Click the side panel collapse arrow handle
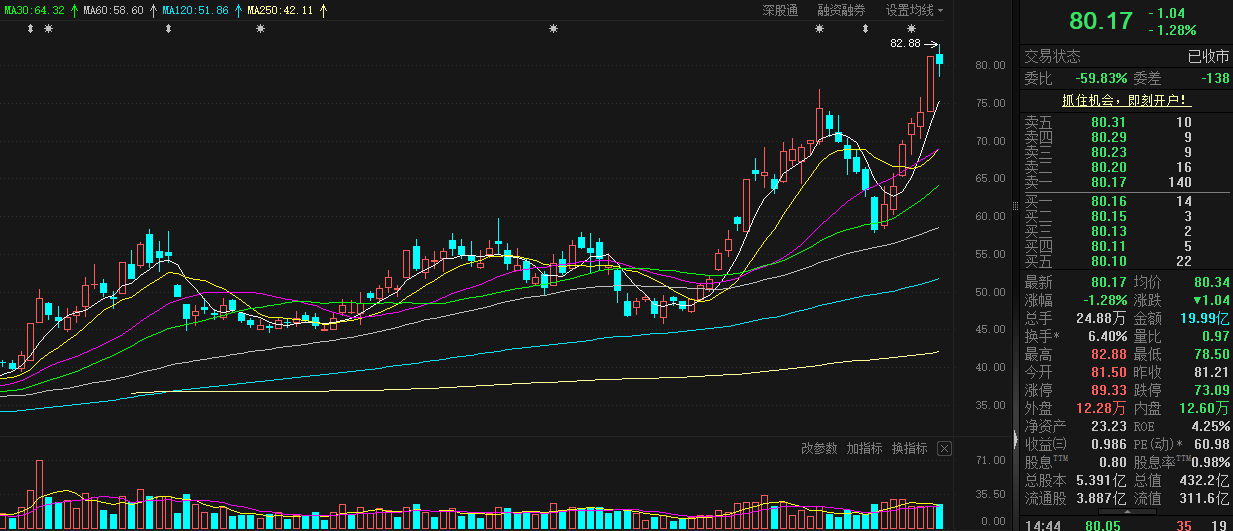1233x531 pixels. click(1017, 439)
